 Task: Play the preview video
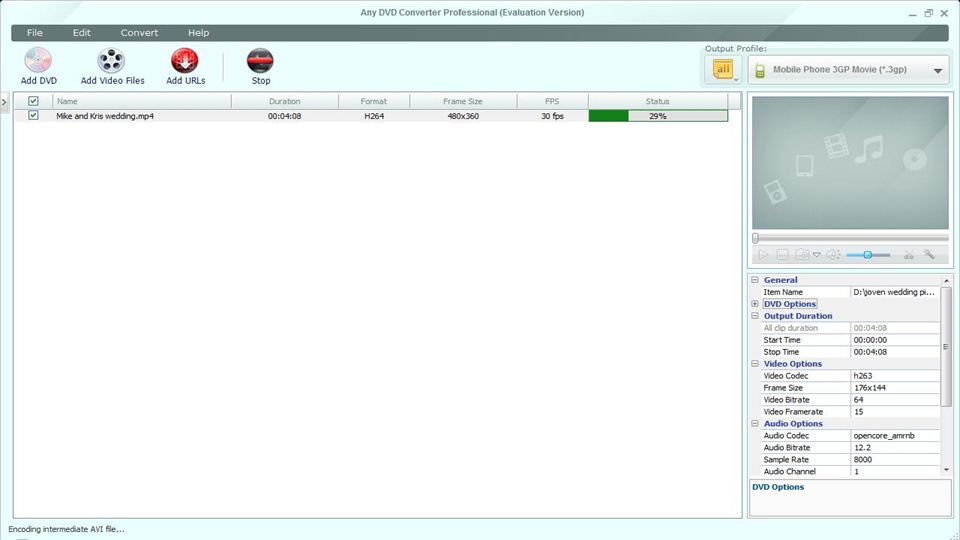coord(763,255)
